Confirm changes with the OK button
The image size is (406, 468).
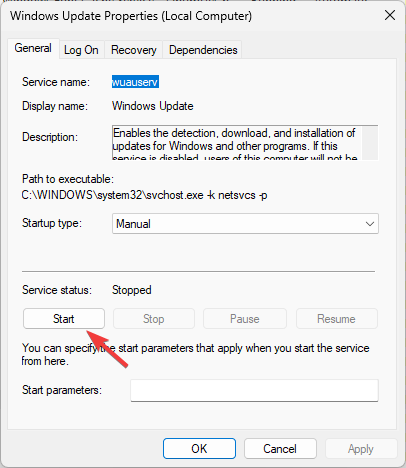pos(199,449)
